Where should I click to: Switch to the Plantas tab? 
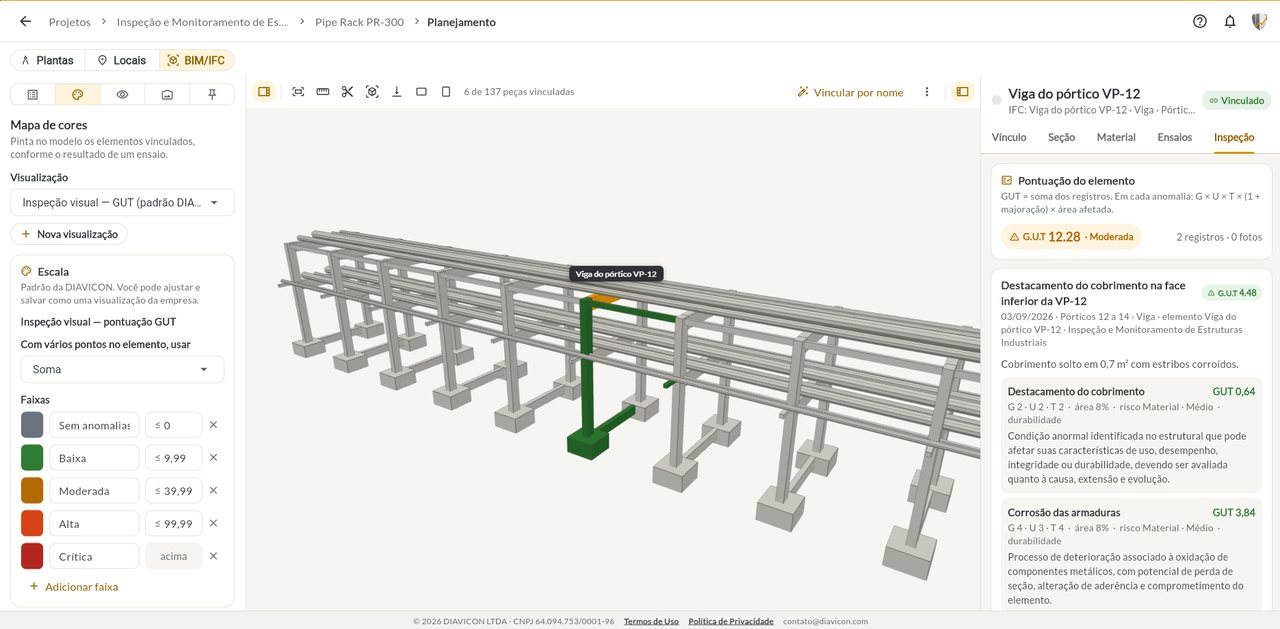point(47,60)
